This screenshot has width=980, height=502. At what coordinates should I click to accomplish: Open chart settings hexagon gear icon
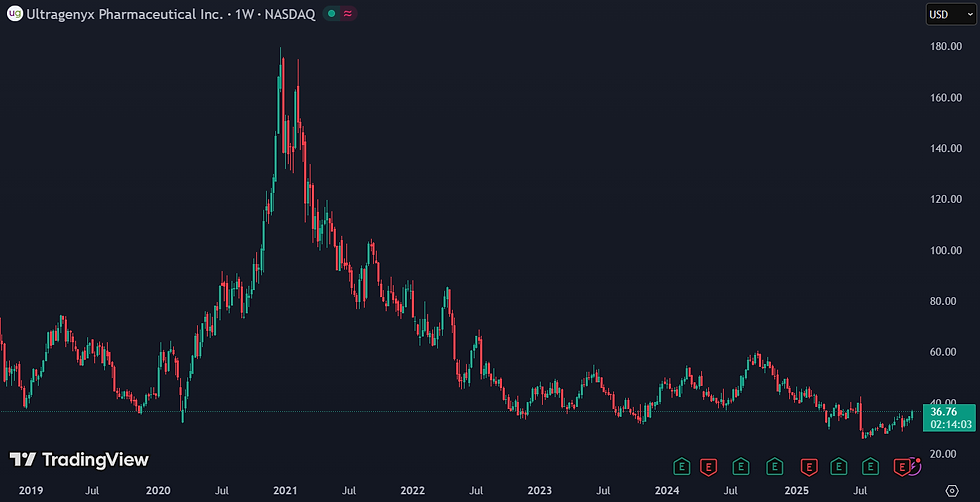[952, 490]
